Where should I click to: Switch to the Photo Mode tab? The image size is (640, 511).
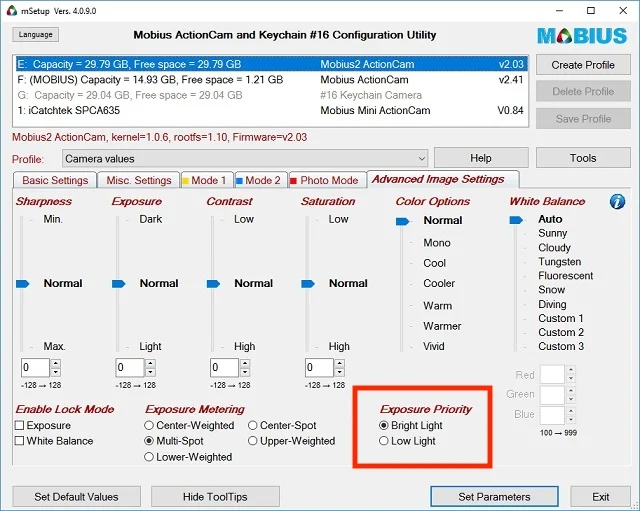coord(328,180)
